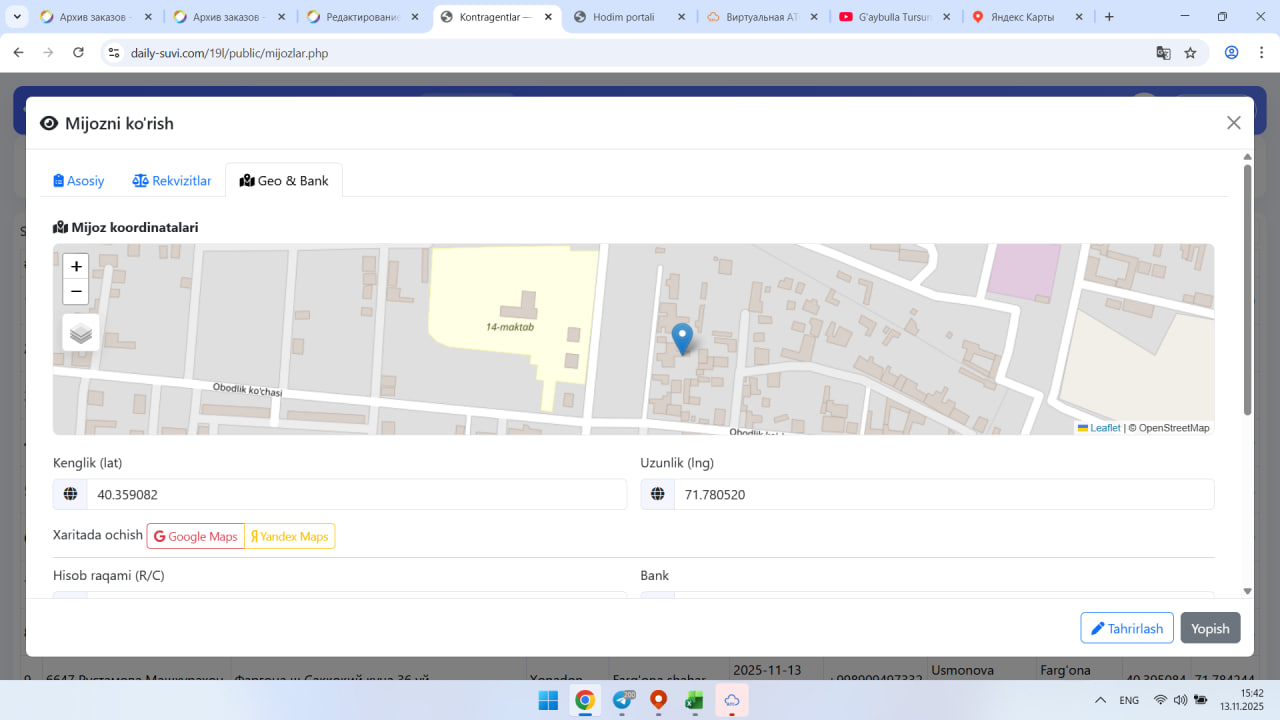Click the Uzunlik longitude field
This screenshot has width=1280, height=720.
(944, 494)
